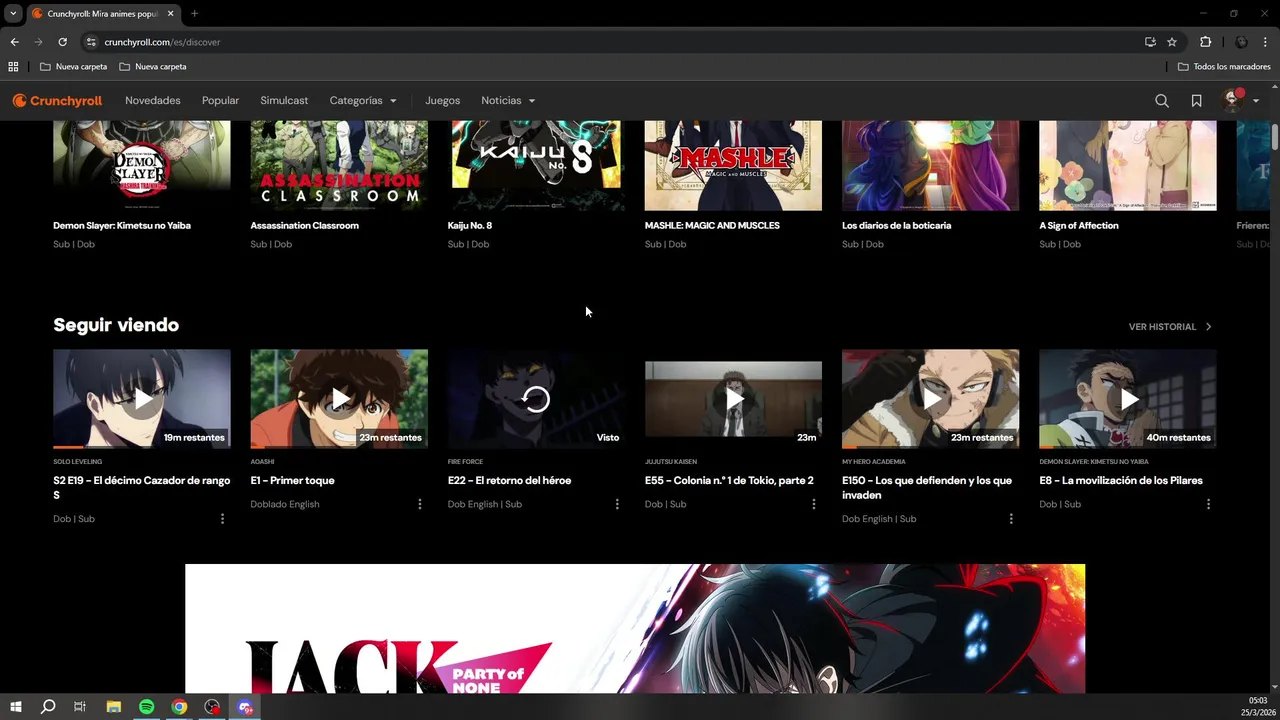Open the Novedades menu item
The width and height of the screenshot is (1280, 720).
coord(153,100)
